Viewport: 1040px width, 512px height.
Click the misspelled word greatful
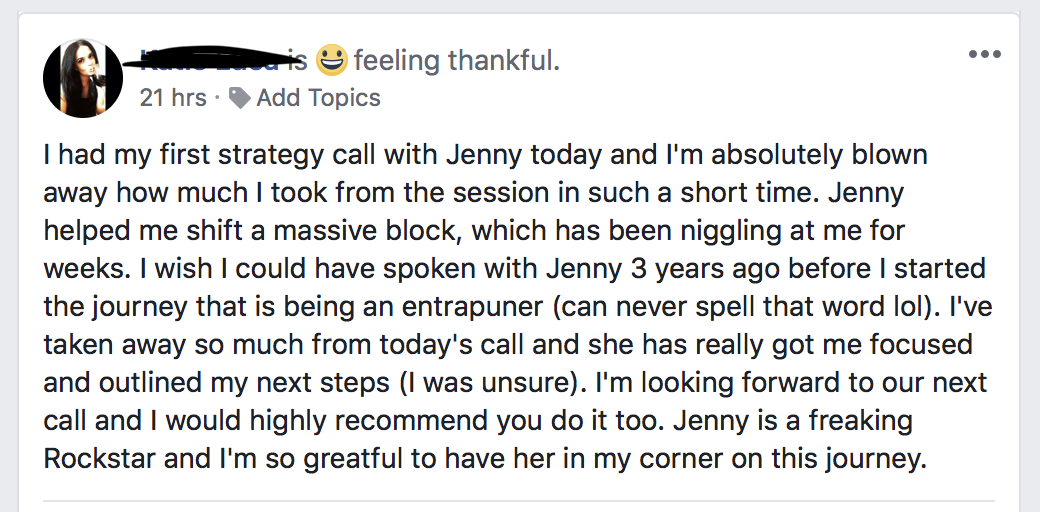(359, 461)
